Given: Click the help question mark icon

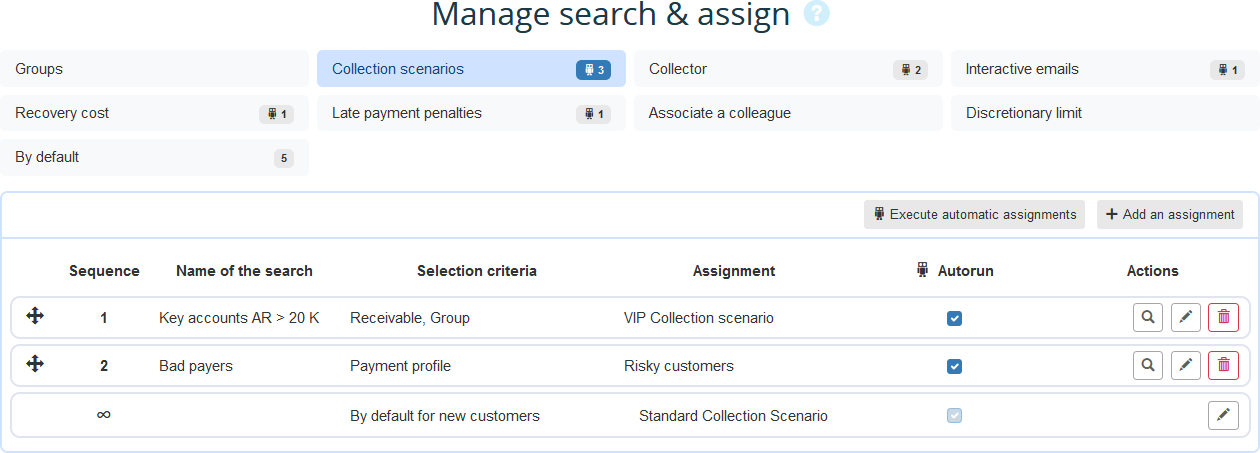Looking at the screenshot, I should pyautogui.click(x=817, y=14).
